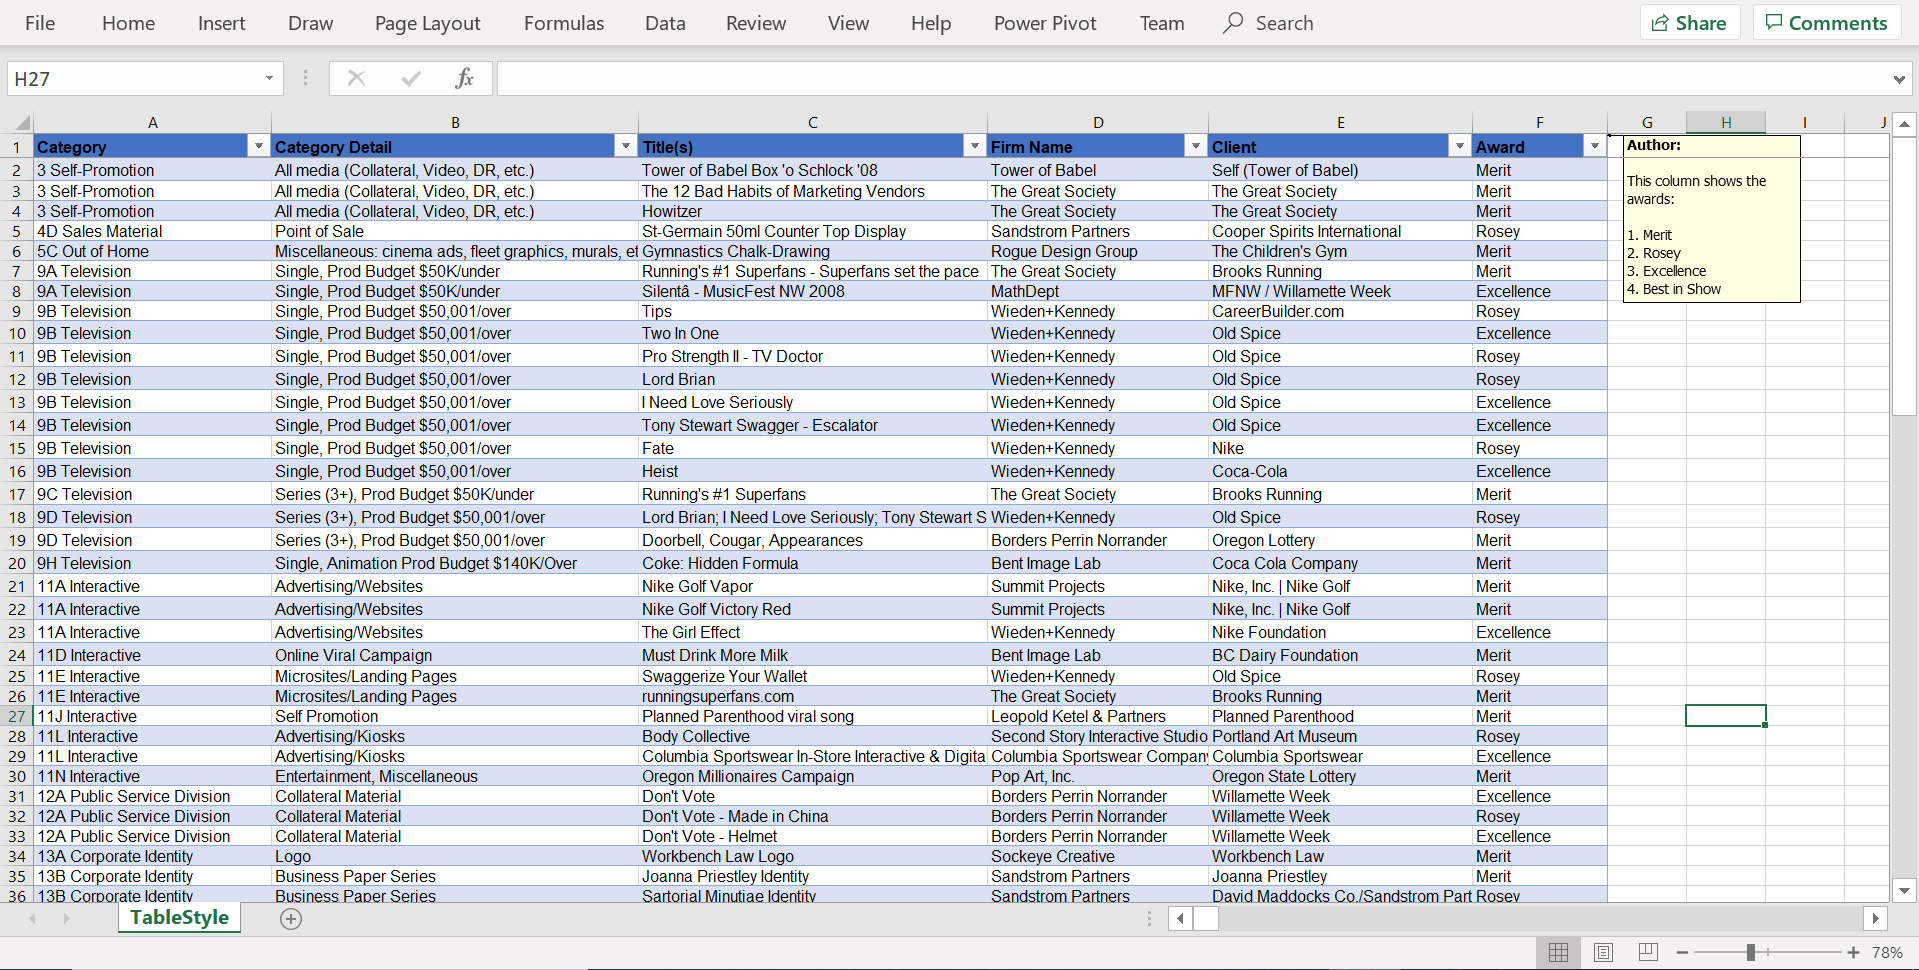Open Comments with the Comments button
This screenshot has width=1919, height=970.
1826,22
